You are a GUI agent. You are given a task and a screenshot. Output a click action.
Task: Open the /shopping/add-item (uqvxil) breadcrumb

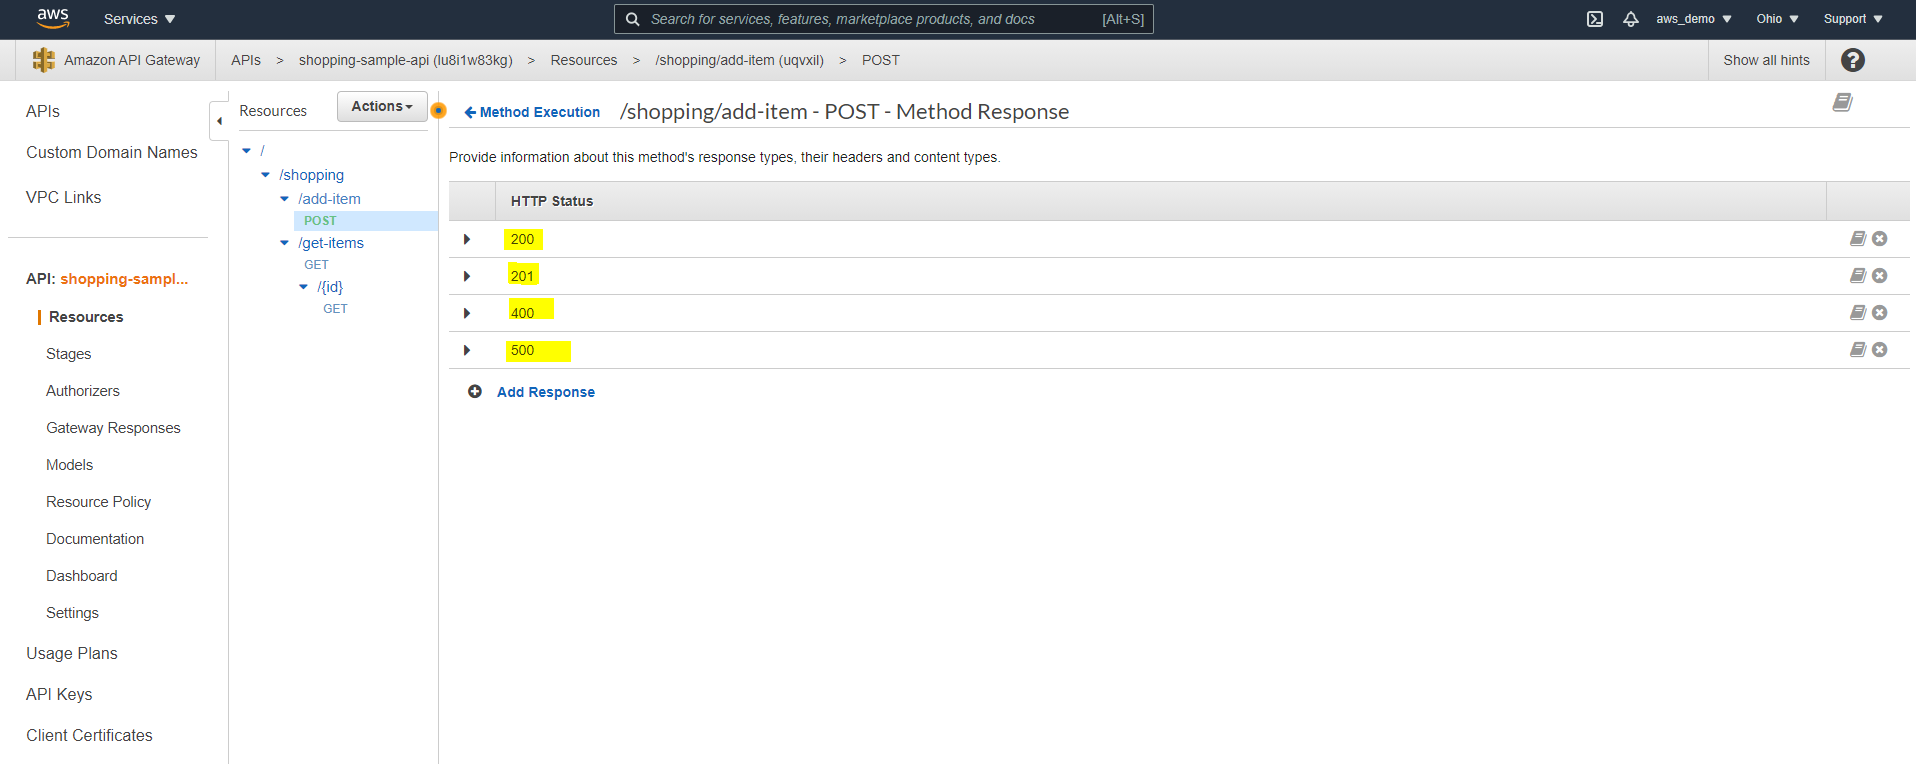tap(739, 60)
